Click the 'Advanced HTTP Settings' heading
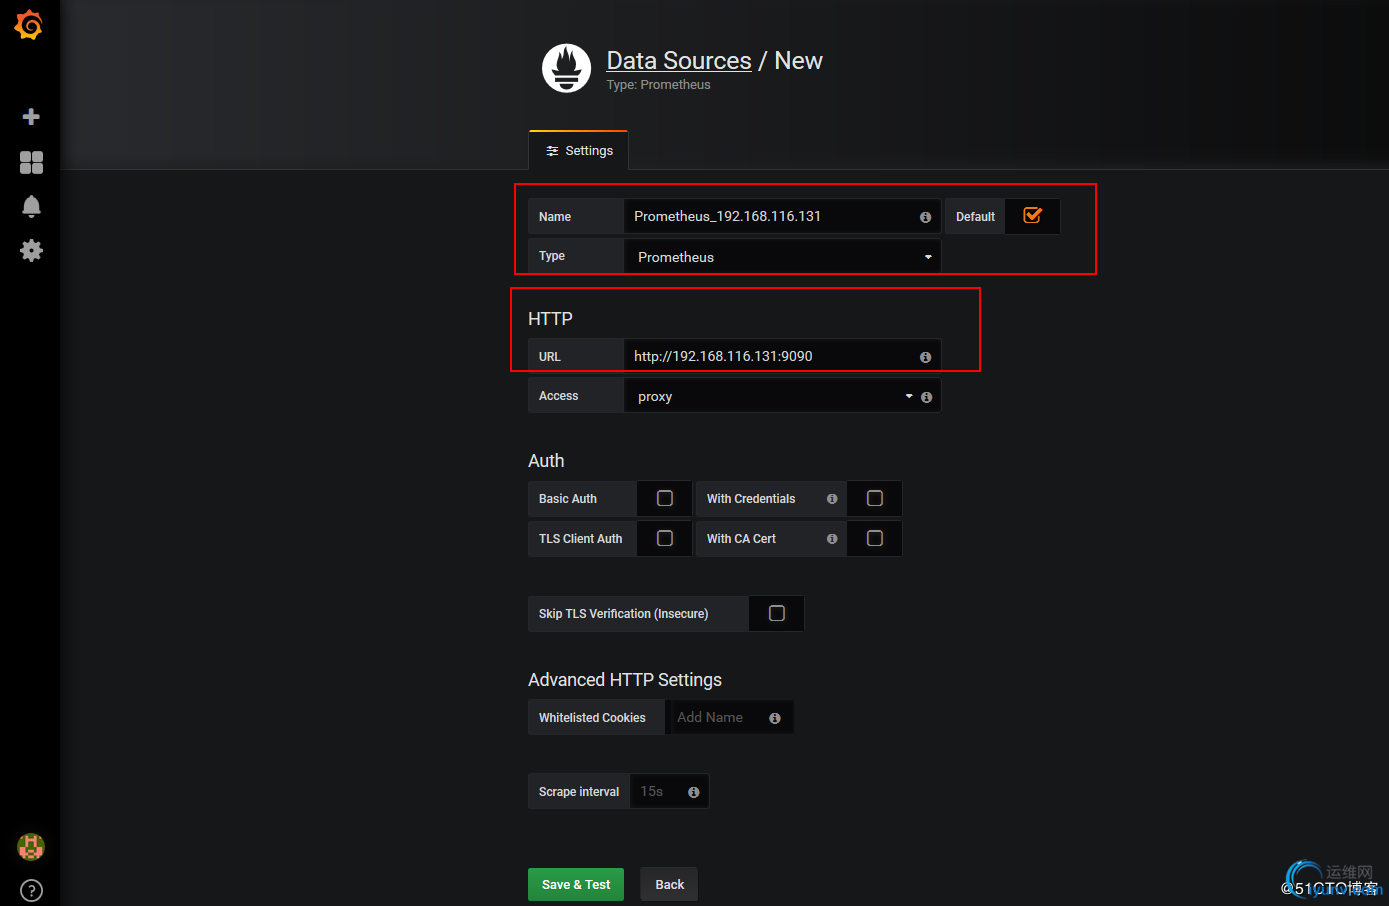 625,680
